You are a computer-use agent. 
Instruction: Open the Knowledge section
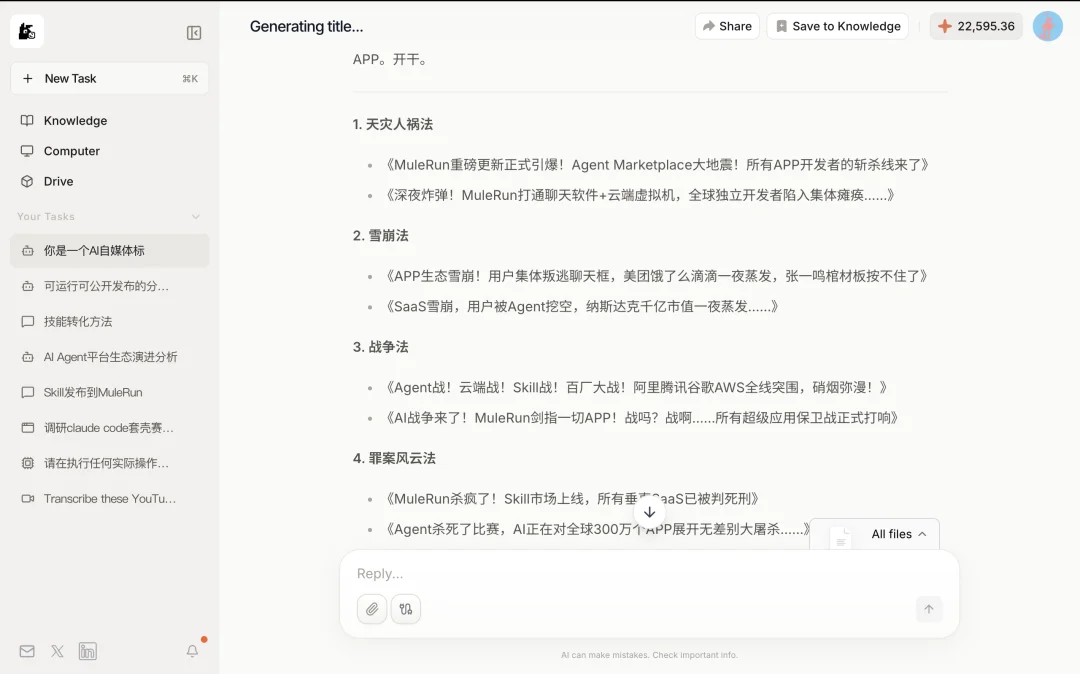click(x=75, y=120)
